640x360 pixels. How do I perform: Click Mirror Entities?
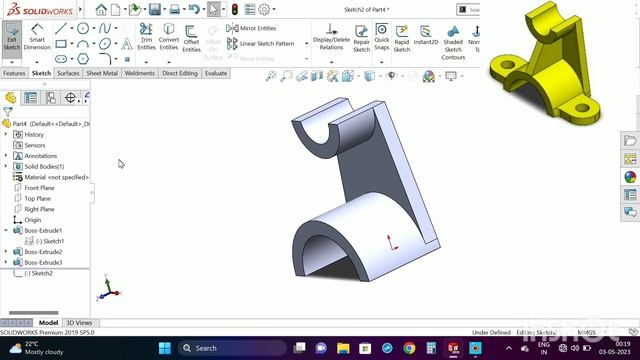coord(251,28)
